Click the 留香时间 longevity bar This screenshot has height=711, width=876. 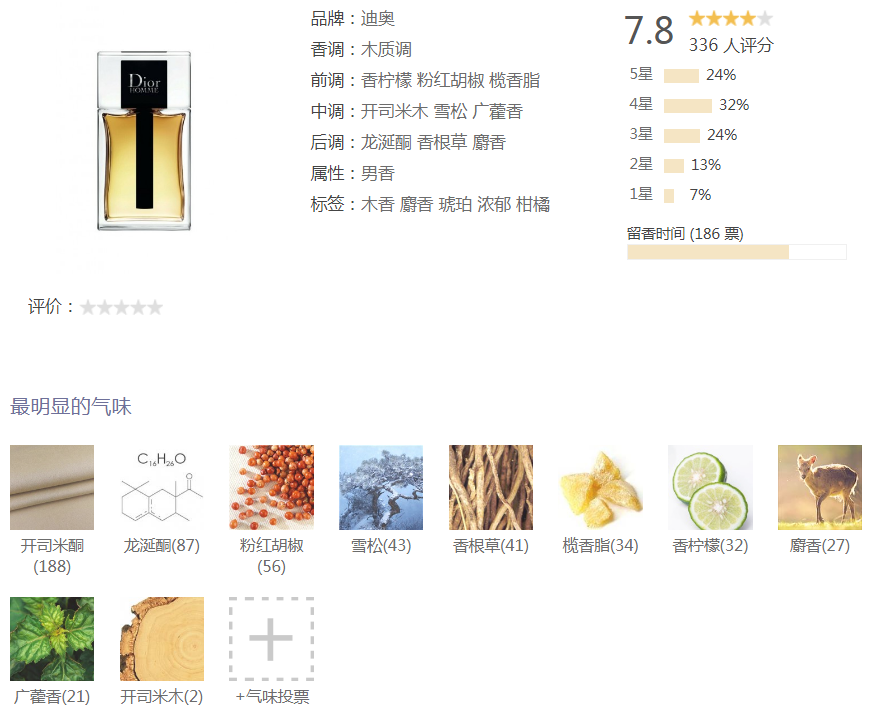pos(736,252)
